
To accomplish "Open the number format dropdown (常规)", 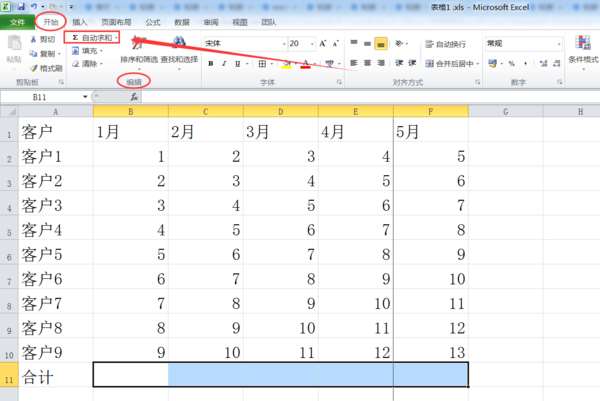I will pyautogui.click(x=559, y=44).
